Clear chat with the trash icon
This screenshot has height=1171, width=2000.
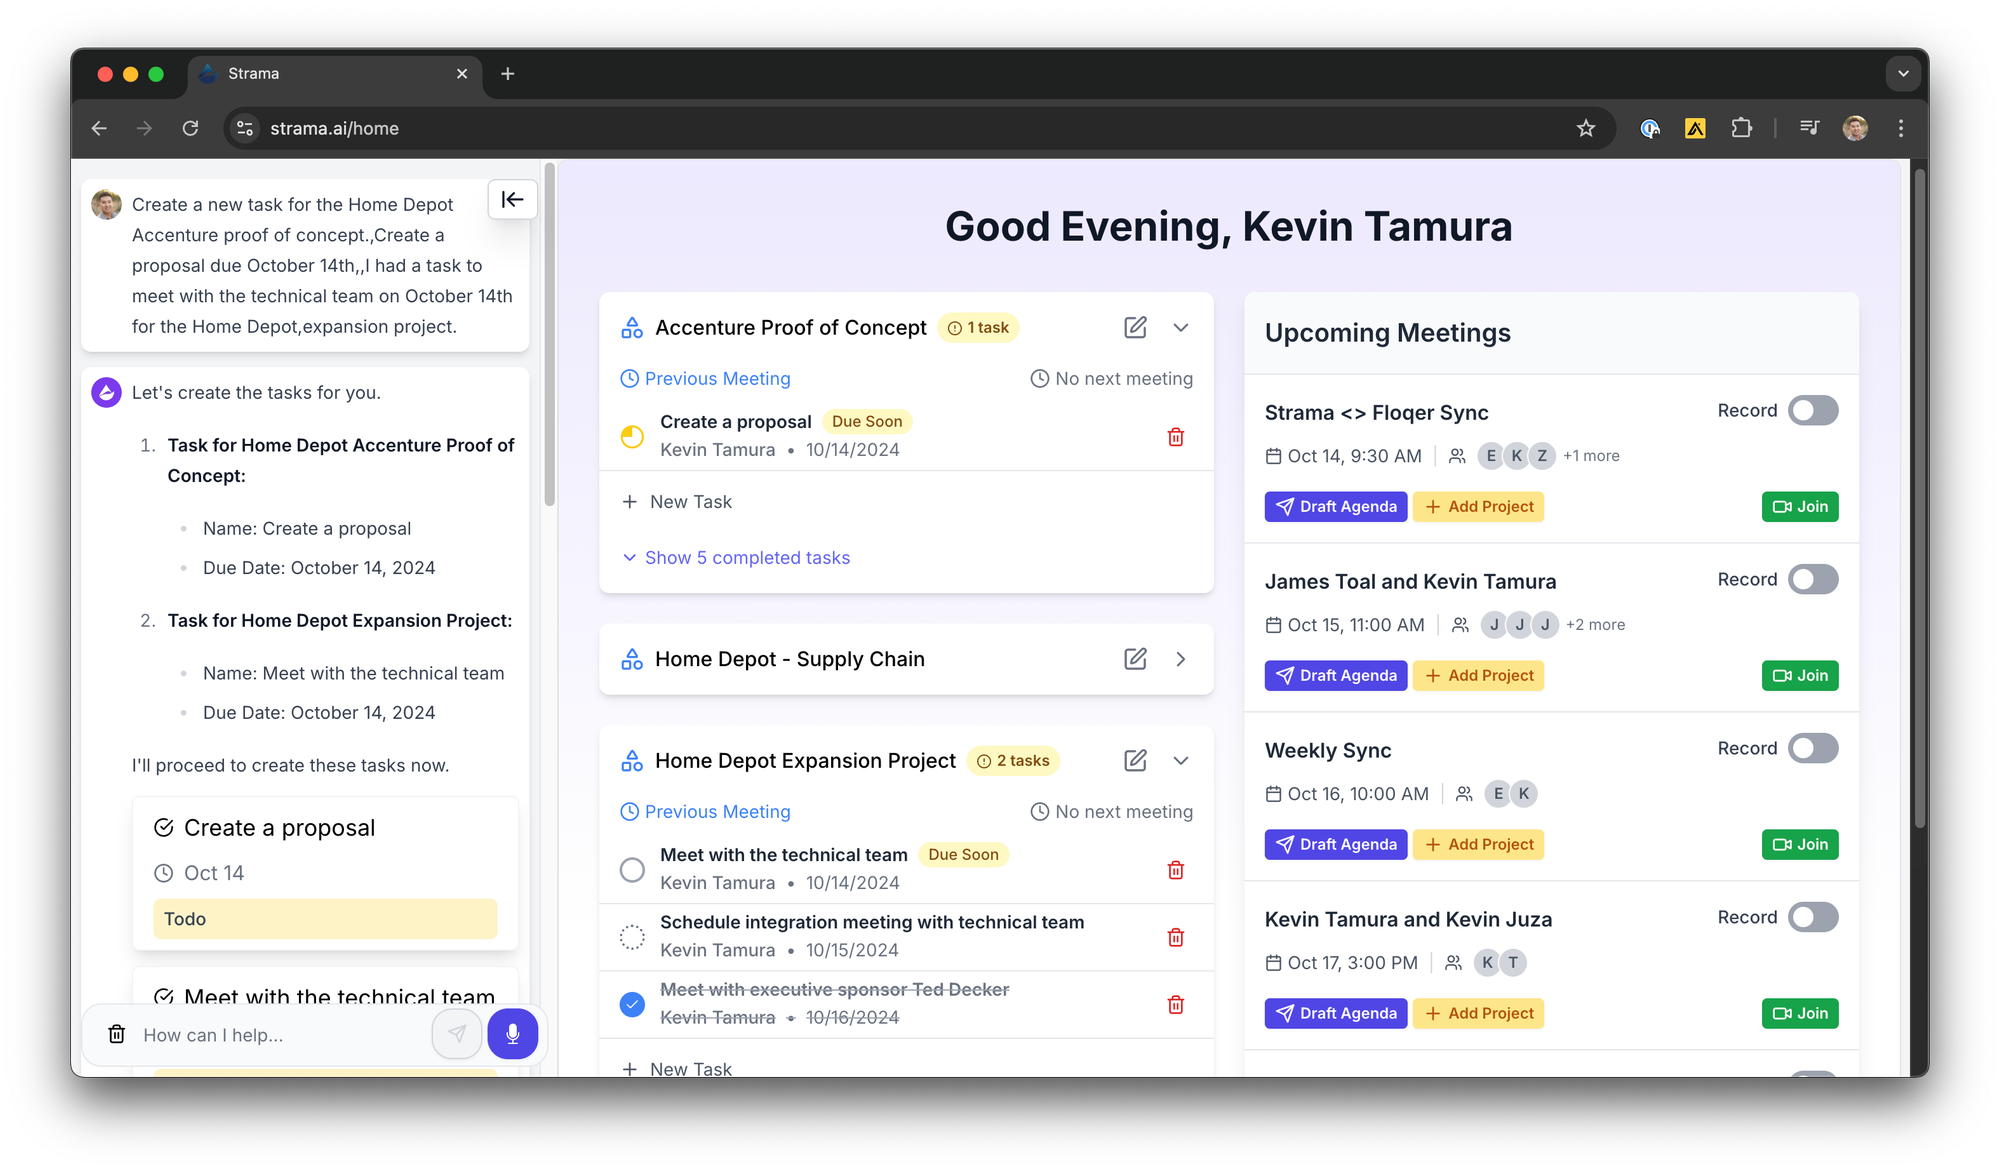[x=117, y=1034]
